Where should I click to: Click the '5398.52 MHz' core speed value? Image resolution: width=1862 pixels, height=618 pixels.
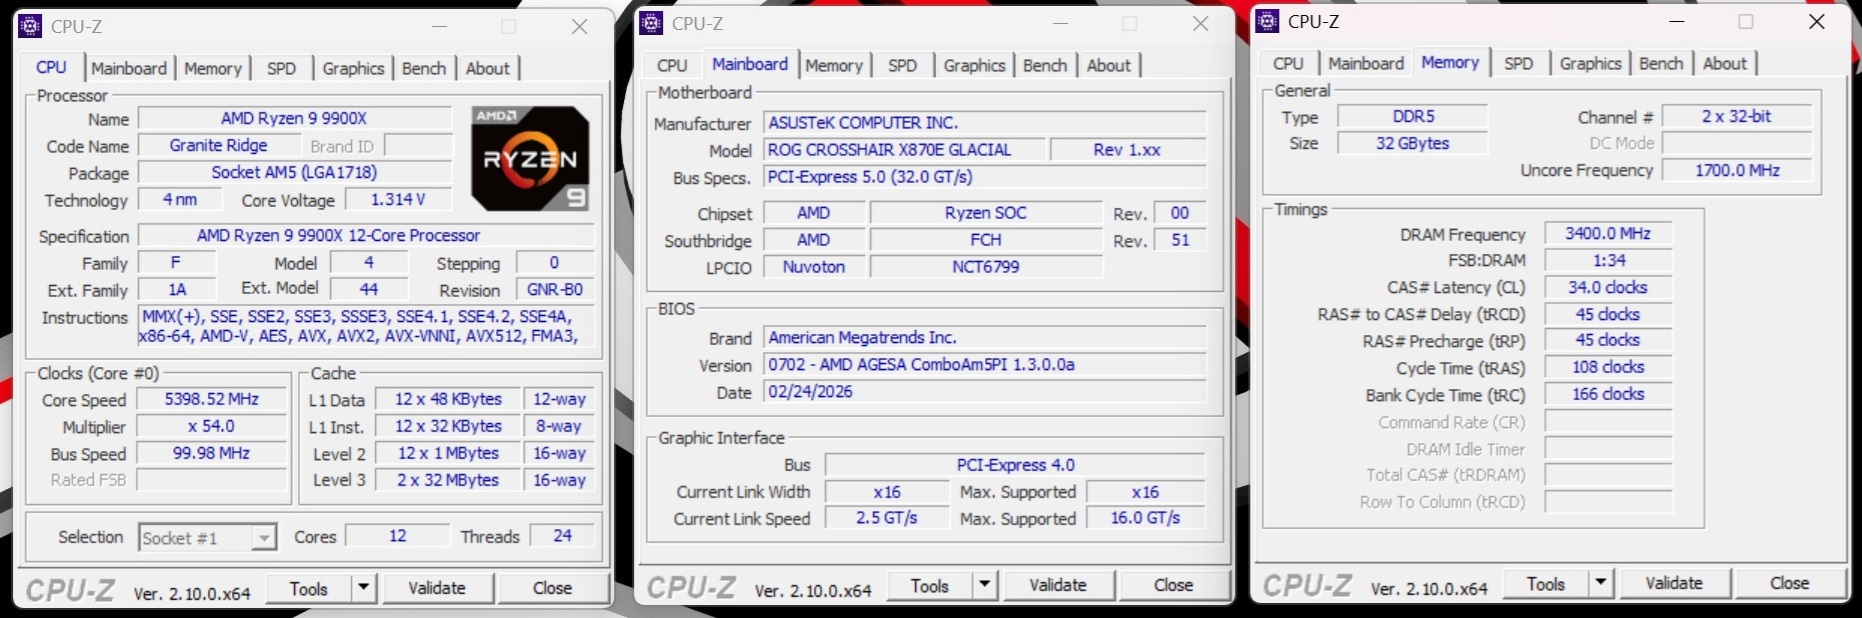(x=212, y=399)
